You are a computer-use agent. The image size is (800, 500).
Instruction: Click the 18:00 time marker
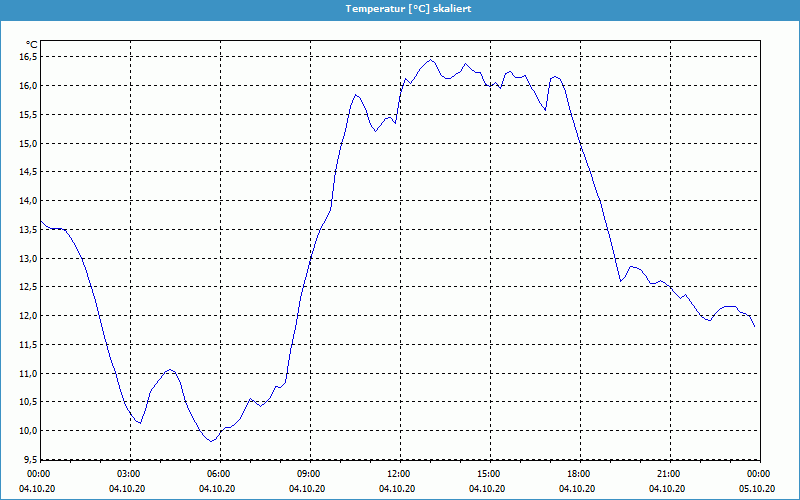click(578, 474)
